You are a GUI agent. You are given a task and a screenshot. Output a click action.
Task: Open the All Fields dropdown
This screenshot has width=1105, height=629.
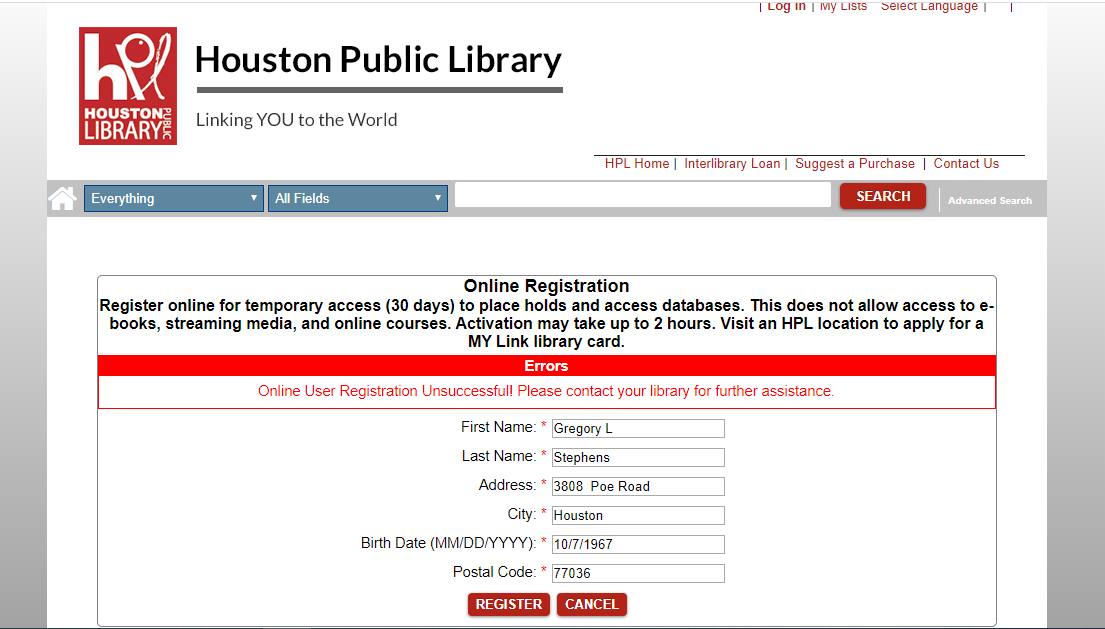[x=357, y=198]
